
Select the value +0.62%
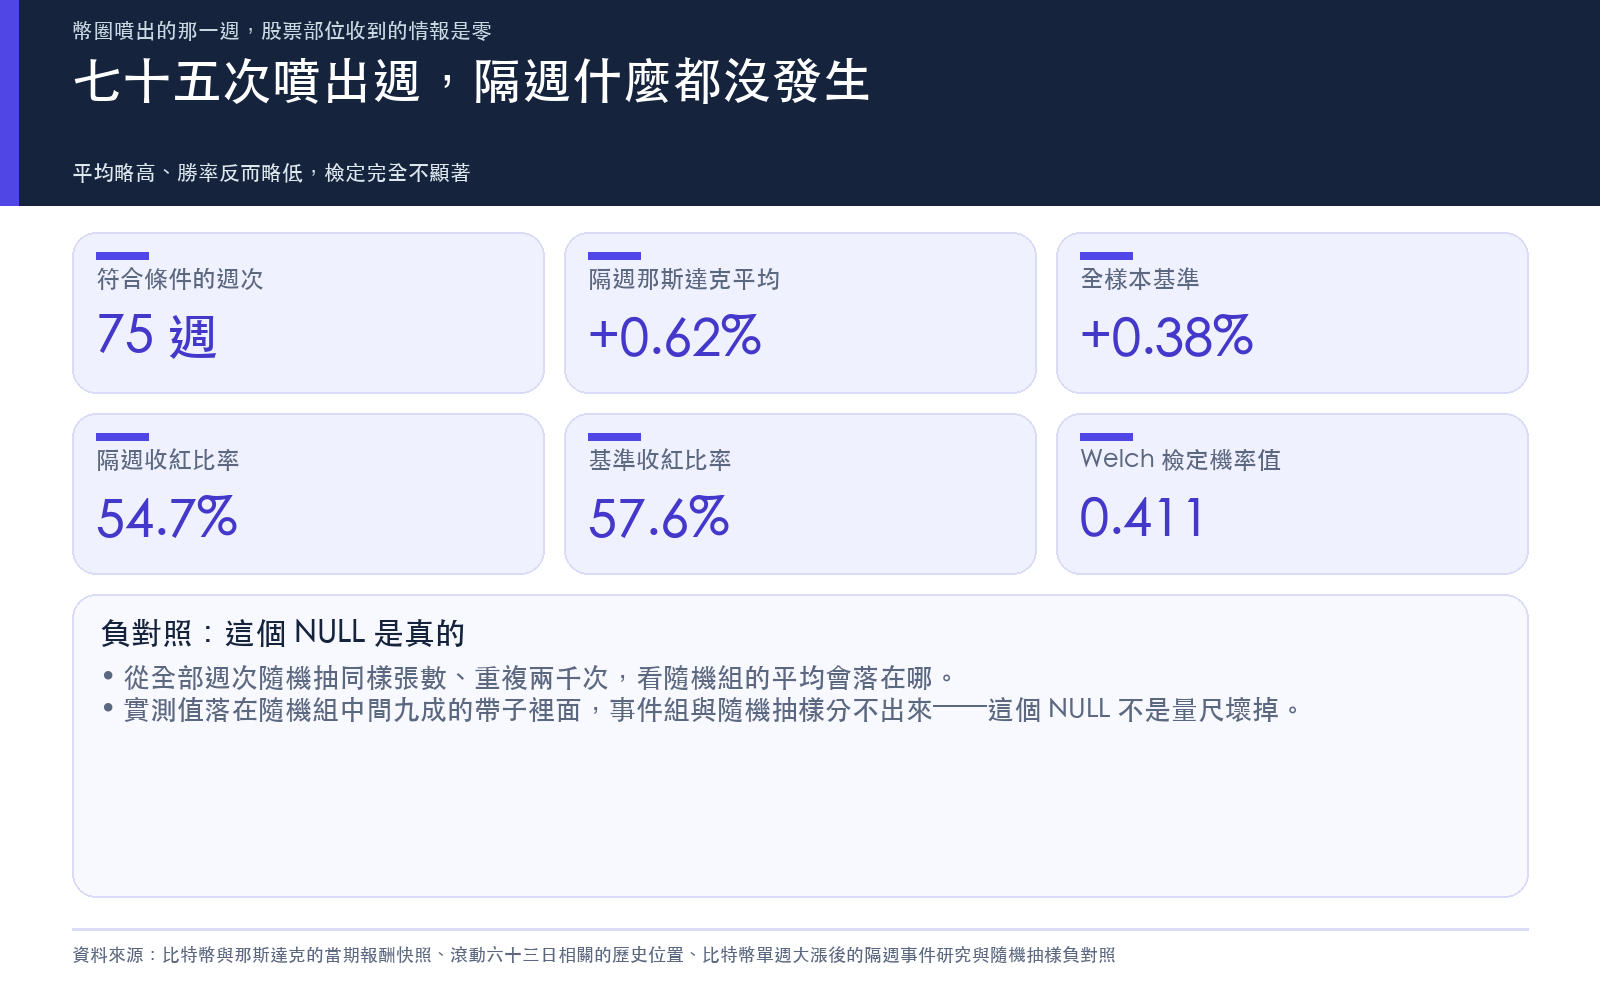coord(675,336)
